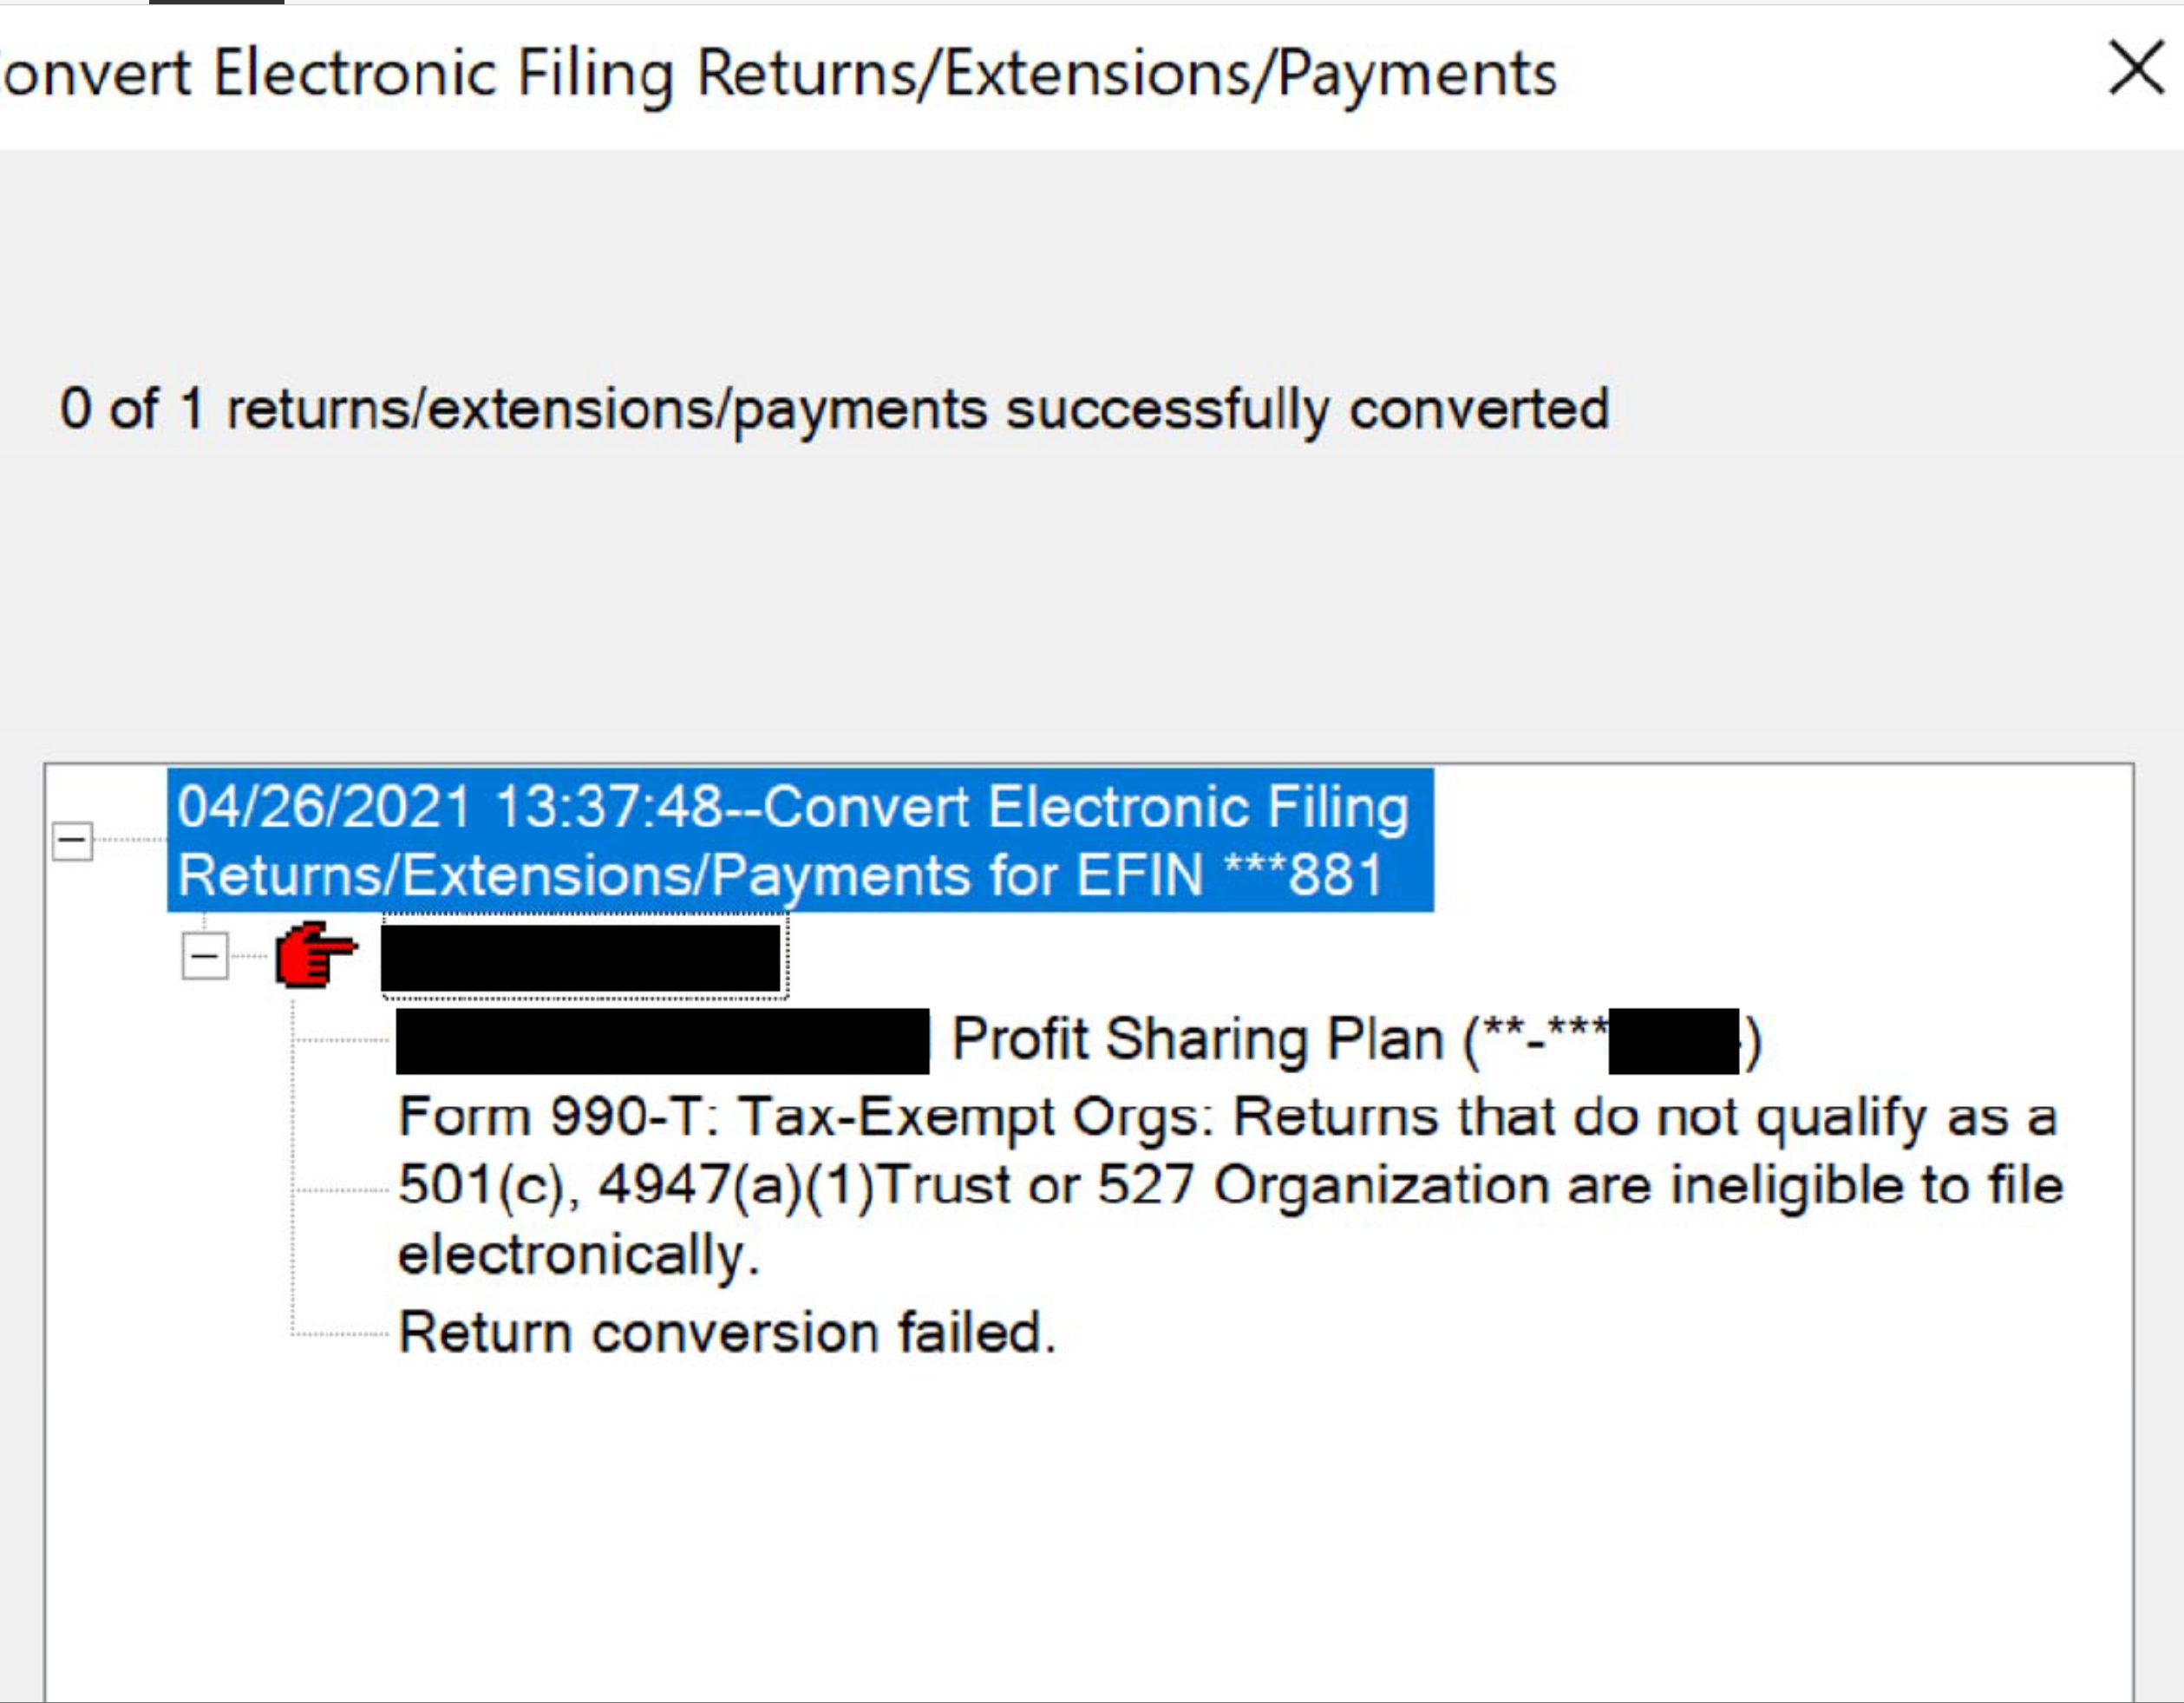Click the dialog title bar text
Screen dimensions: 2184x1703
click(780, 73)
